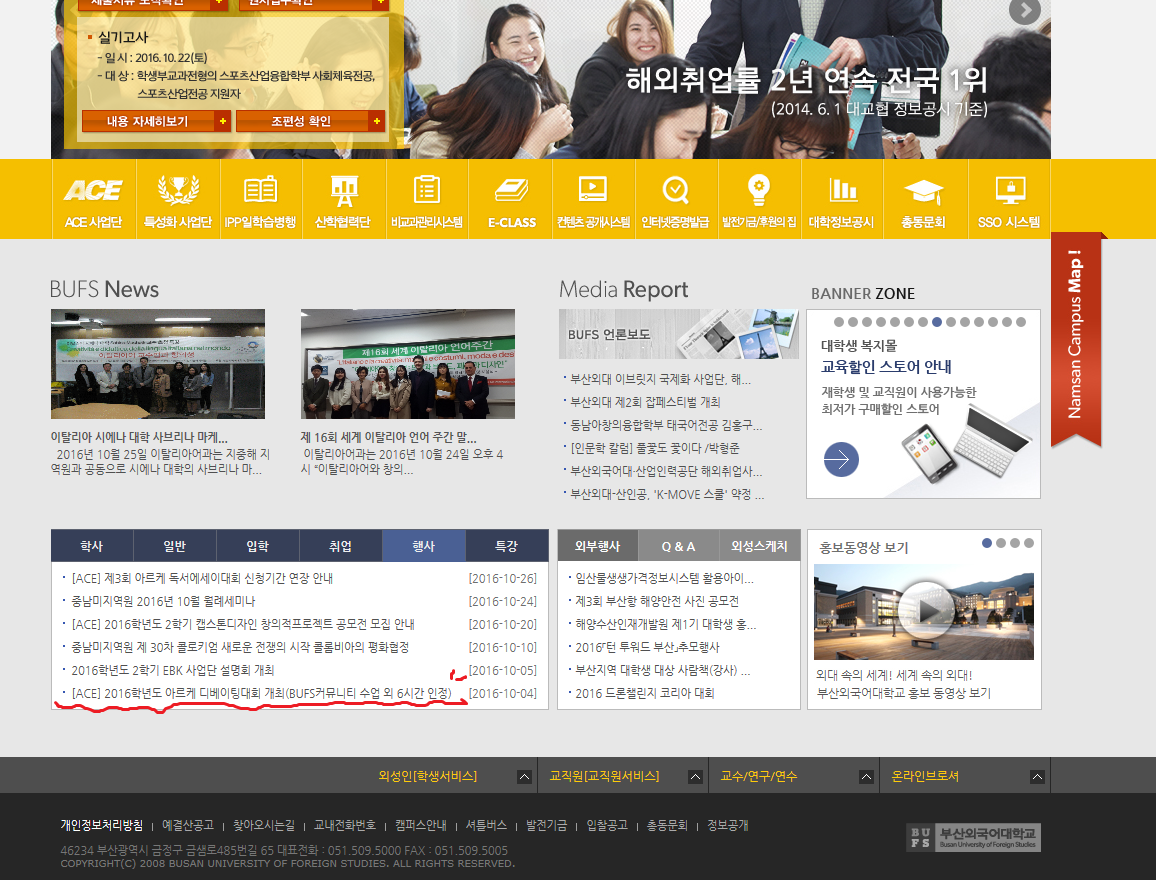Select the second dot in 홍보동영상 보기 panel
The width and height of the screenshot is (1156, 880).
(1001, 543)
